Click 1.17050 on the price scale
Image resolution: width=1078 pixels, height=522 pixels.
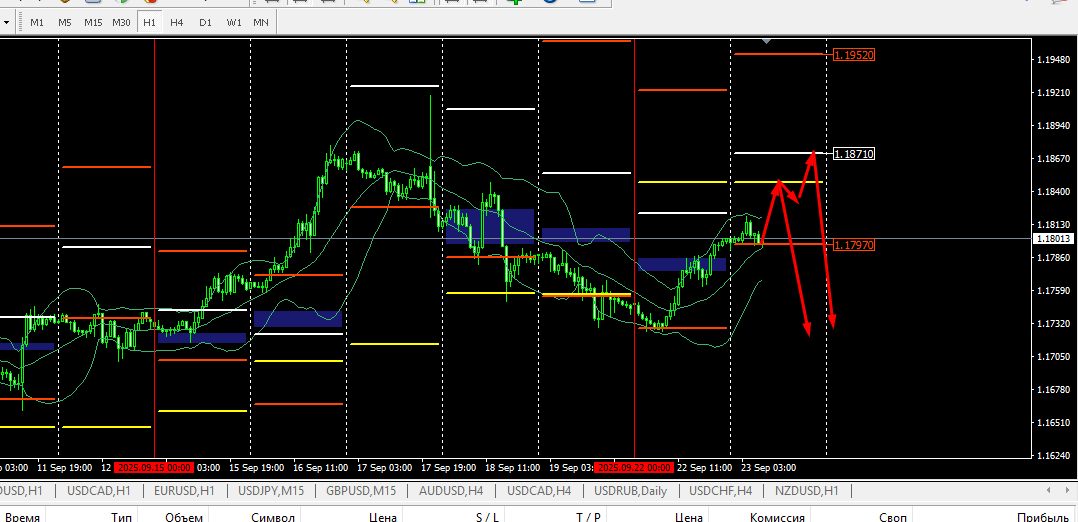pyautogui.click(x=1054, y=357)
